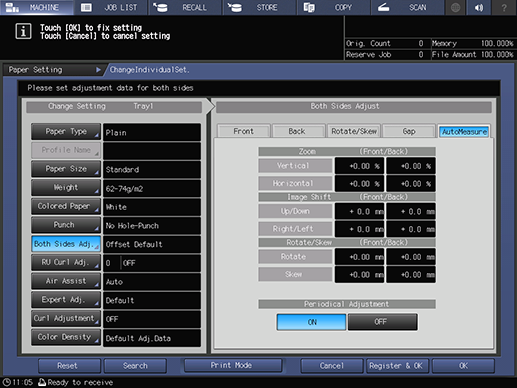Open Paper Size setting
This screenshot has height=388, width=517.
[x=66, y=169]
